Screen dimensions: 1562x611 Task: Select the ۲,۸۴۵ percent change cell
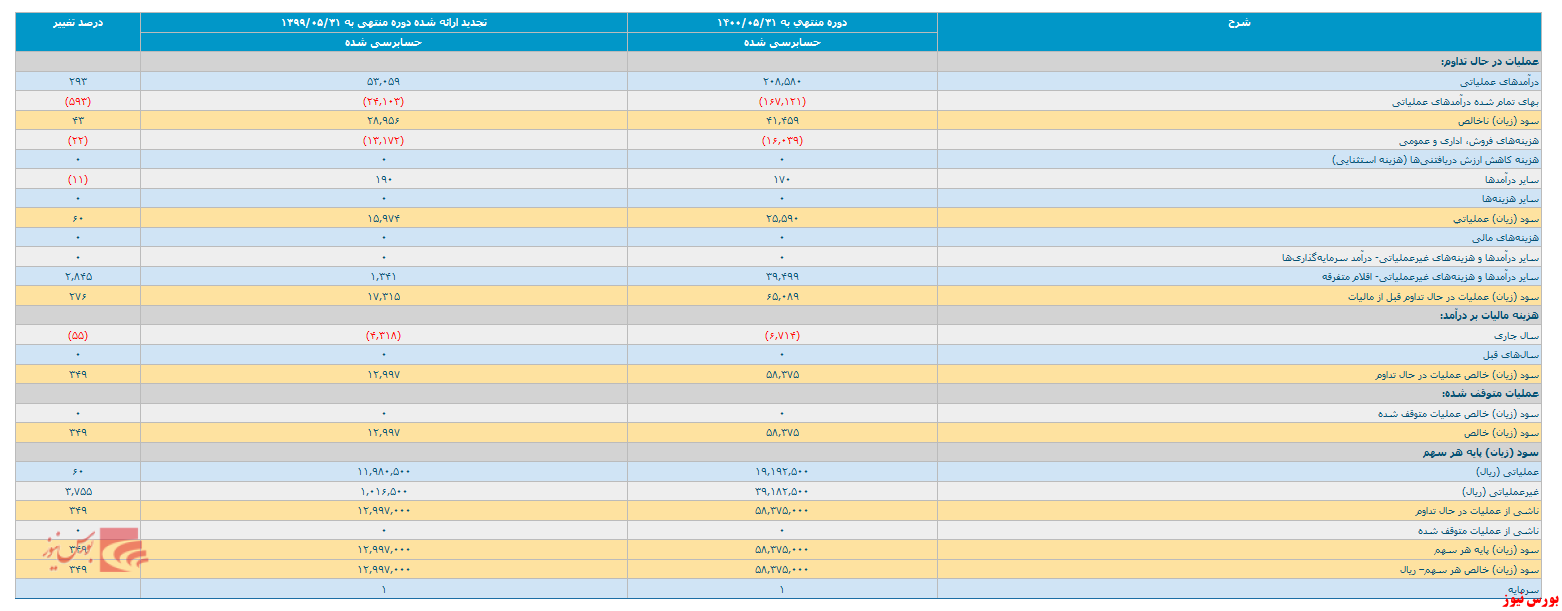click(x=77, y=276)
